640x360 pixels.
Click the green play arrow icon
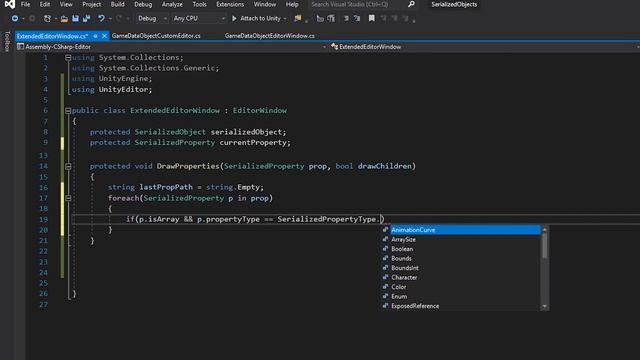pyautogui.click(x=234, y=18)
